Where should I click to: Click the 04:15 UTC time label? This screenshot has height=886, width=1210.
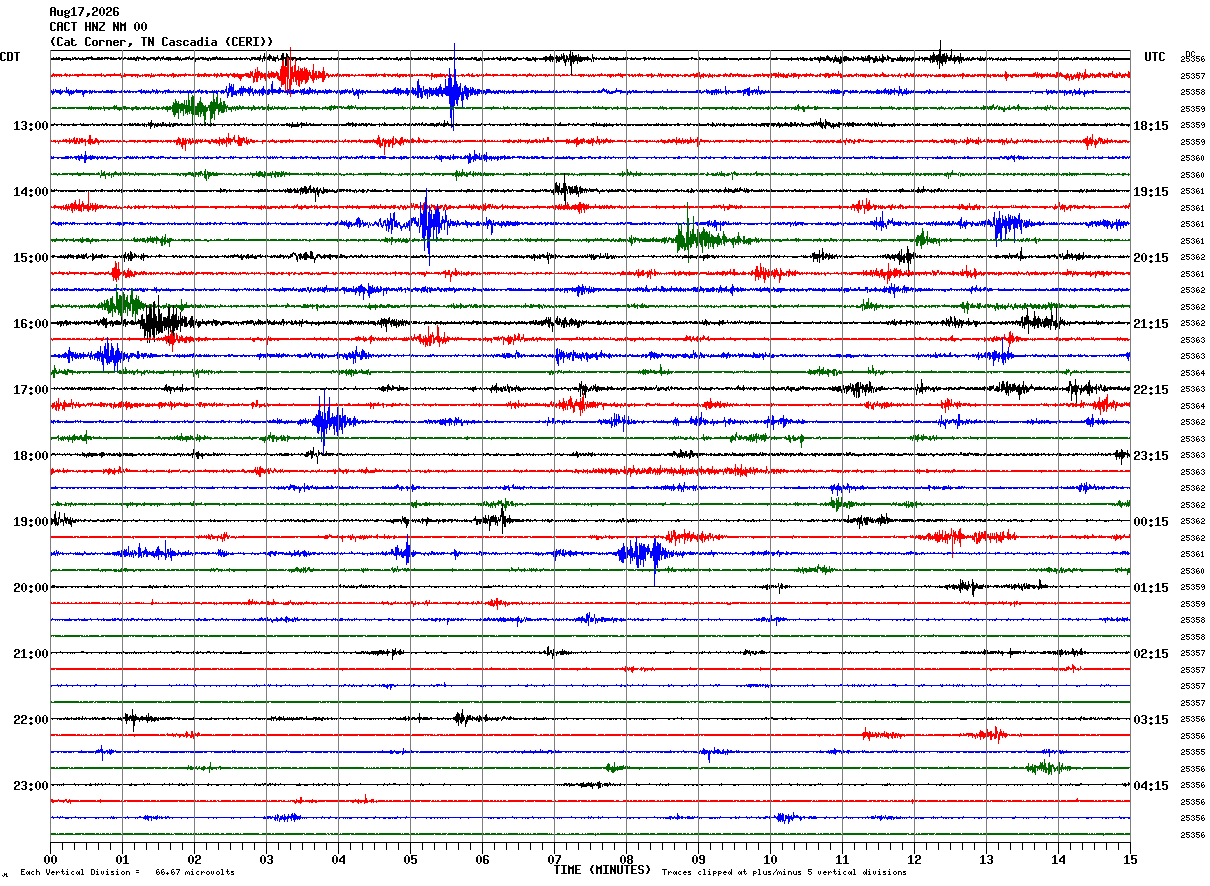(x=1151, y=786)
